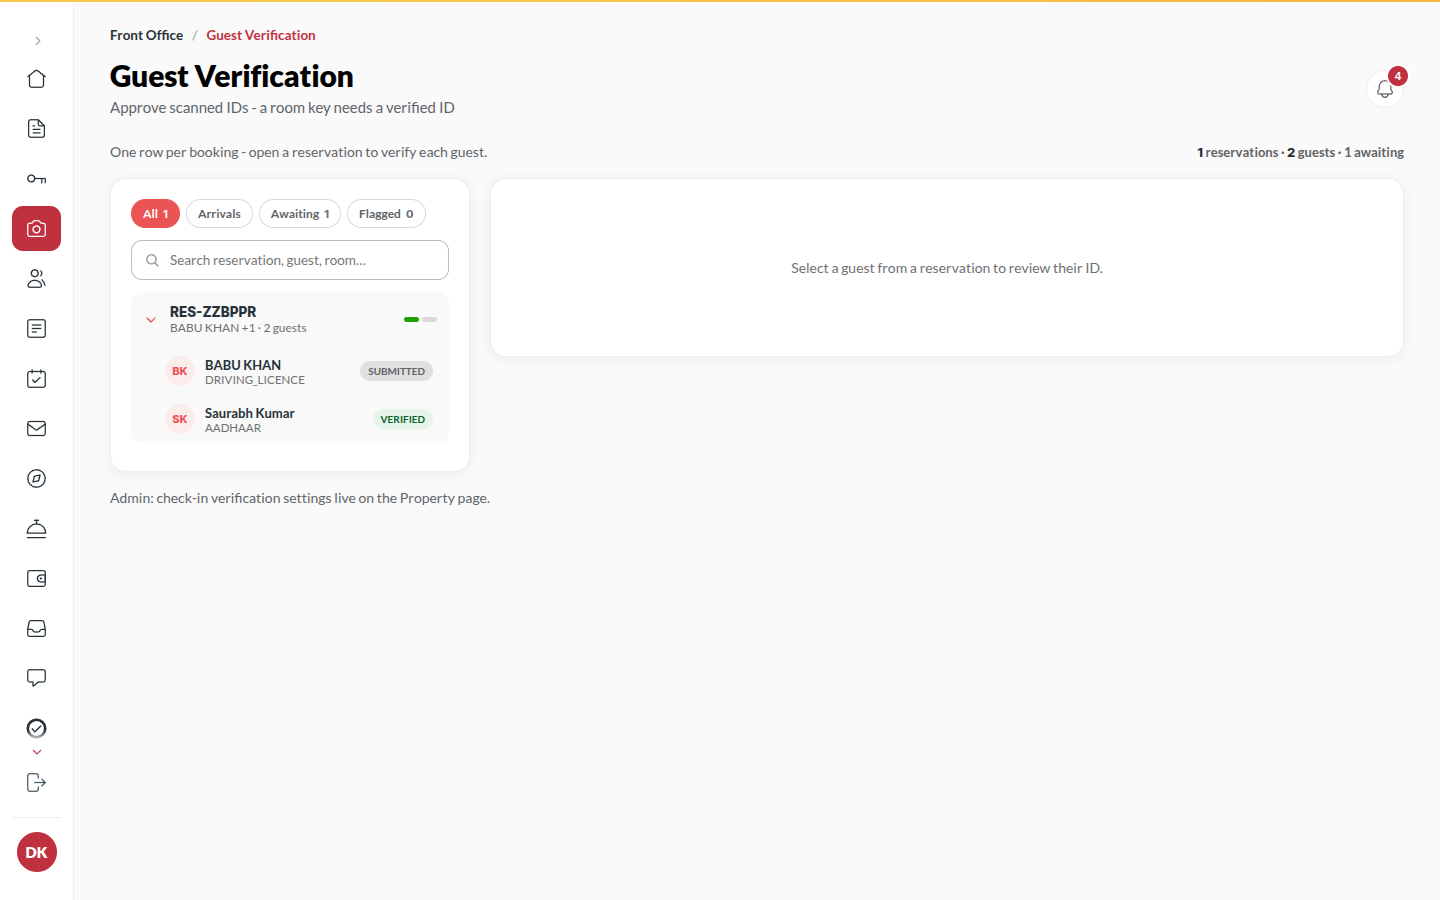
Task: Select the Arrivals filter tab
Action: [219, 214]
